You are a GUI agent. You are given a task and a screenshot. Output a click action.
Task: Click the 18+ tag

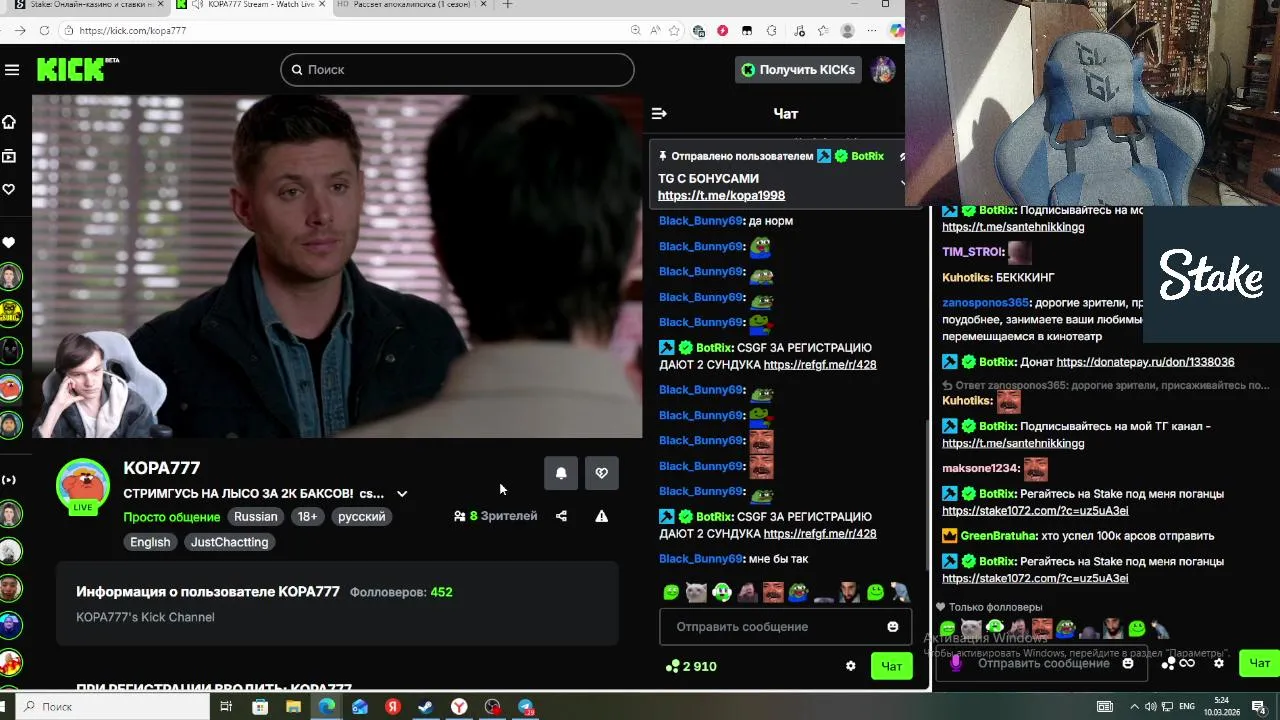pyautogui.click(x=307, y=517)
